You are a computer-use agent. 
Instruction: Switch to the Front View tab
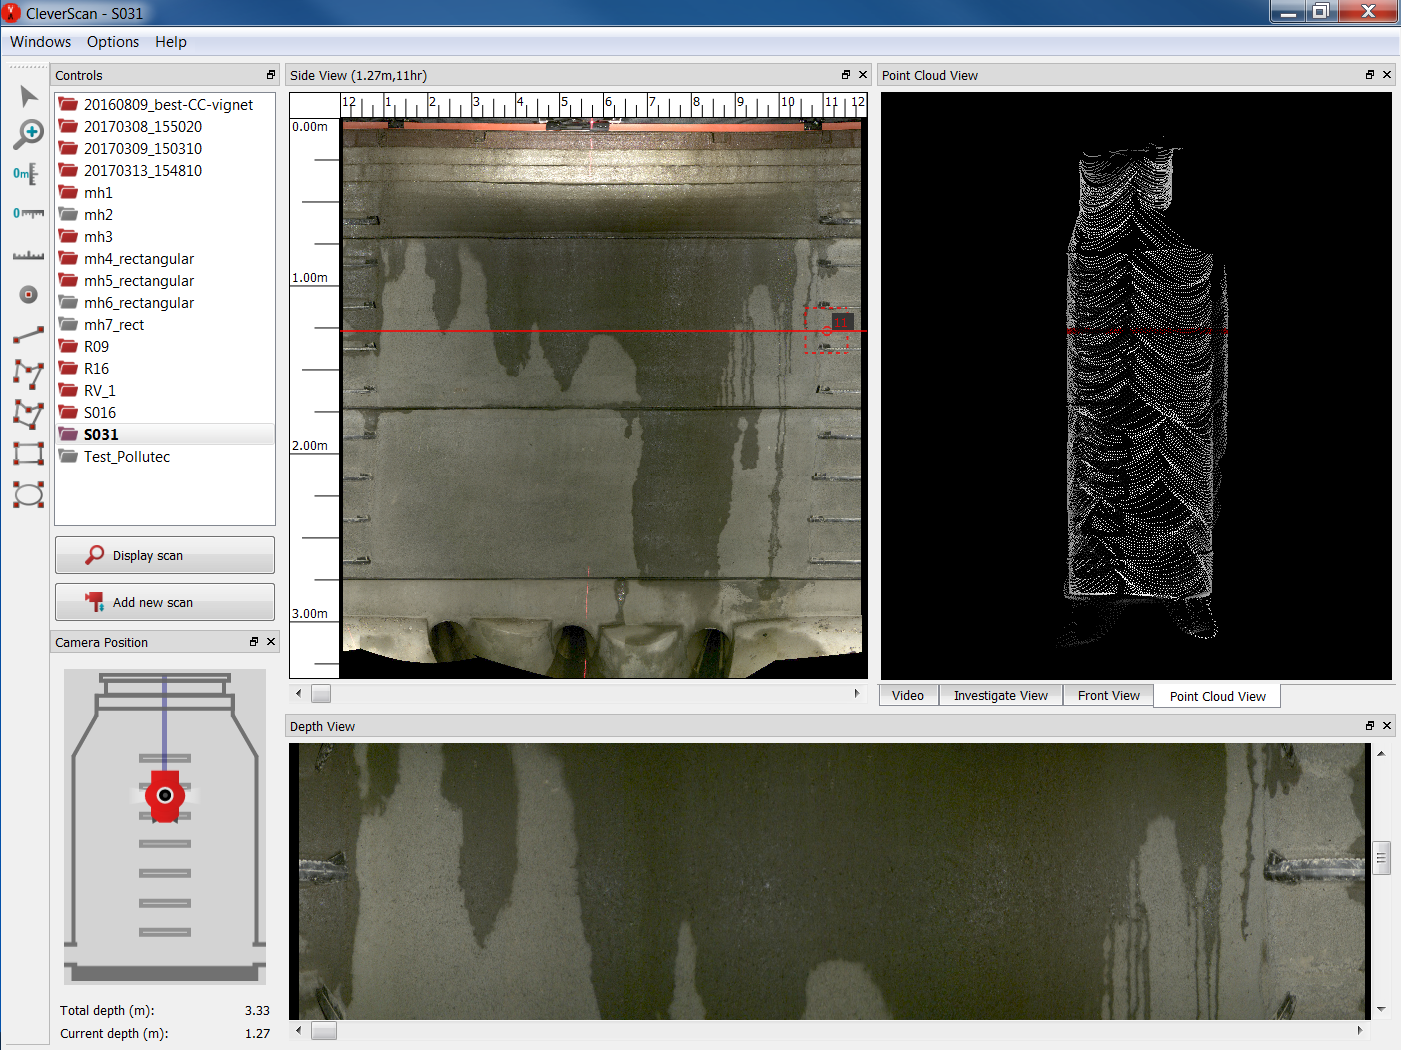[x=1108, y=696]
